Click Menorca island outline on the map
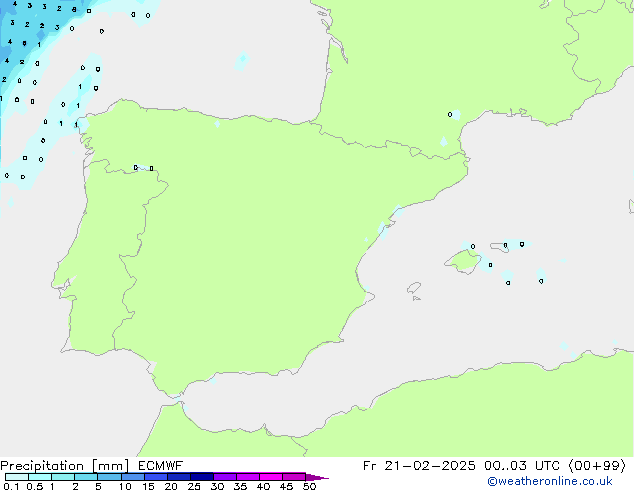This screenshot has height=490, width=634. [x=500, y=247]
